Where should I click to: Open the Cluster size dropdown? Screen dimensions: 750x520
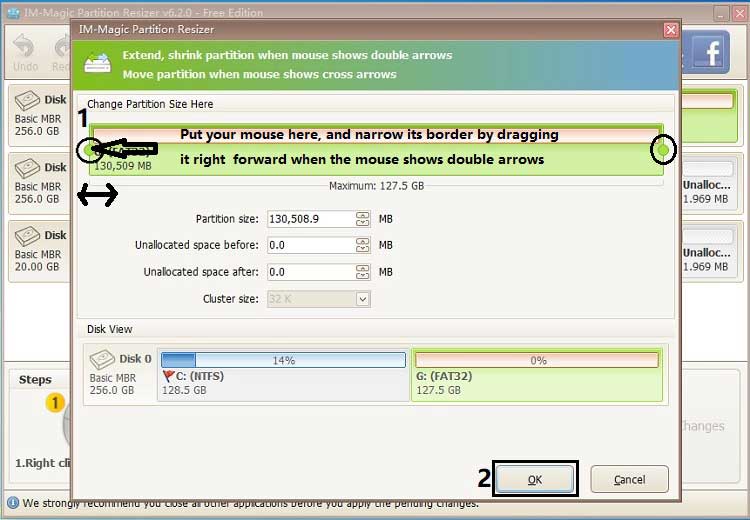tap(363, 298)
